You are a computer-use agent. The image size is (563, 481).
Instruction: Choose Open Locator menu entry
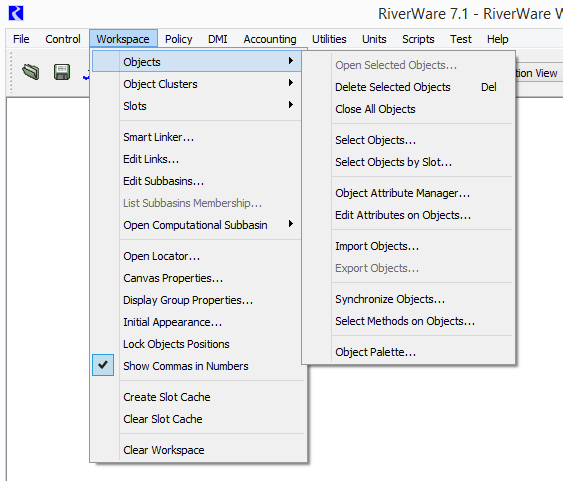[196, 256]
